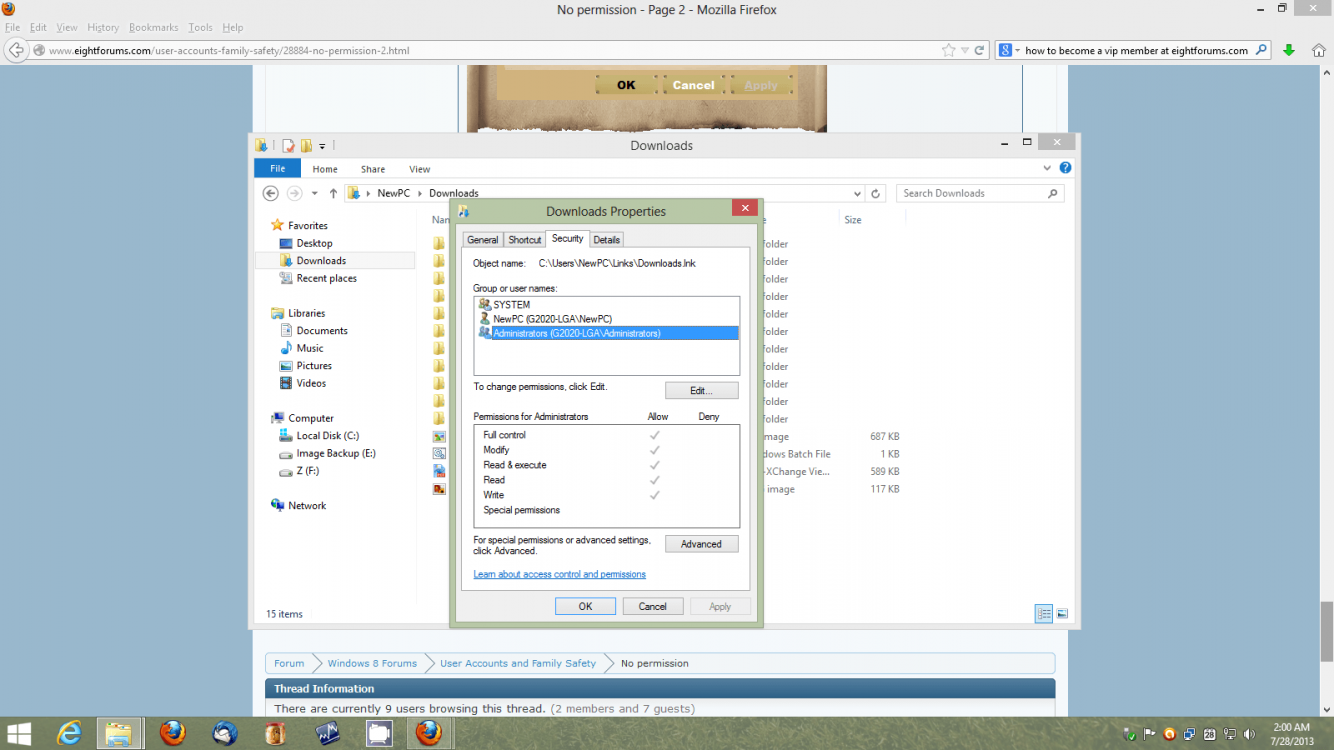
Task: Click the Edit... permissions button
Action: pyautogui.click(x=702, y=390)
